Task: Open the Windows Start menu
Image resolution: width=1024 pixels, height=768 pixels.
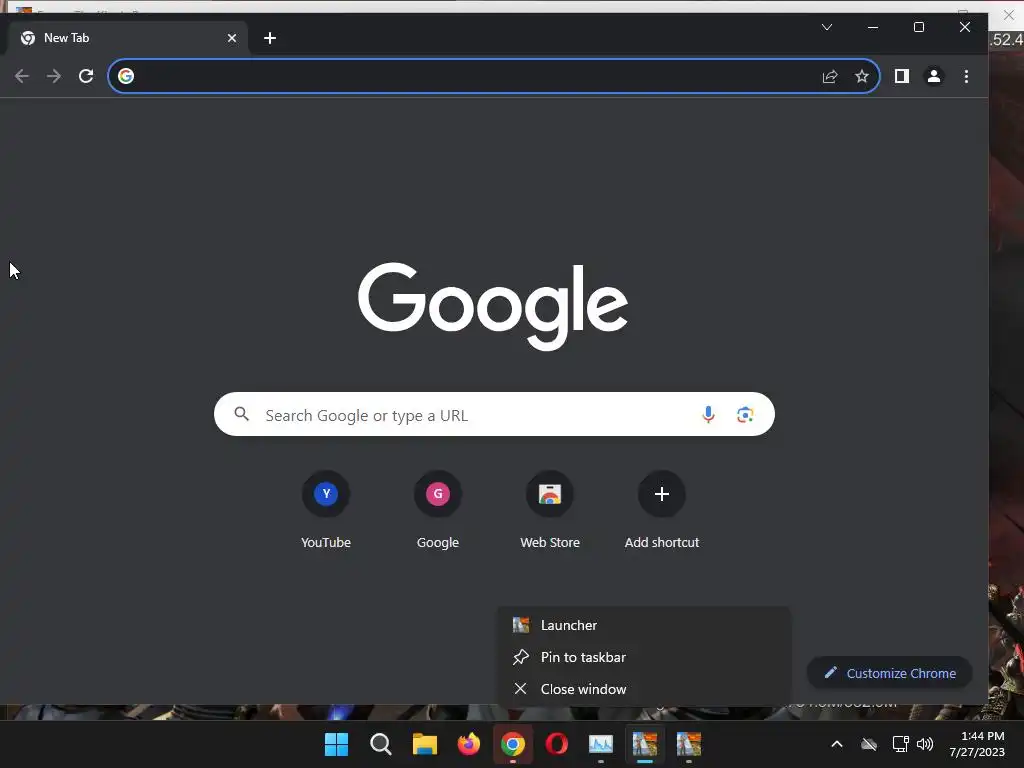Action: point(336,744)
